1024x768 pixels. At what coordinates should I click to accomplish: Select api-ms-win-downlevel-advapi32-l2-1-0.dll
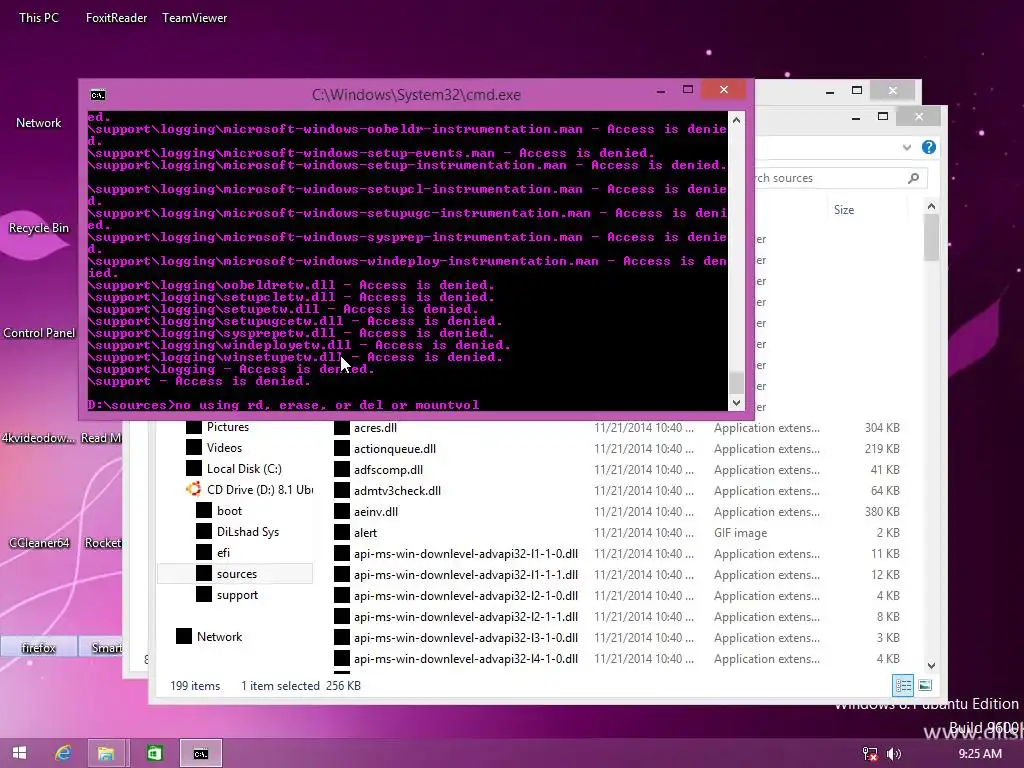pyautogui.click(x=466, y=596)
